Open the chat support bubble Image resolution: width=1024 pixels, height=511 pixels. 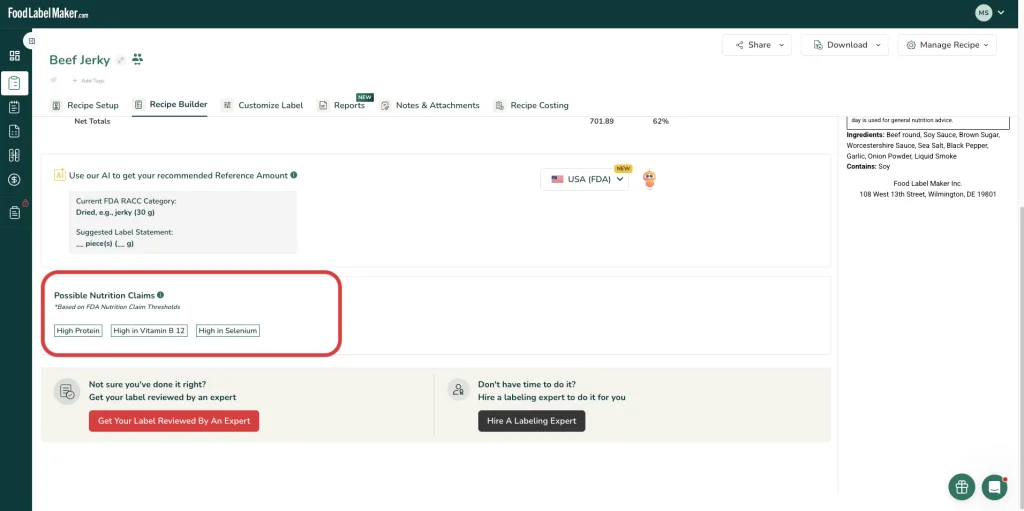click(994, 487)
